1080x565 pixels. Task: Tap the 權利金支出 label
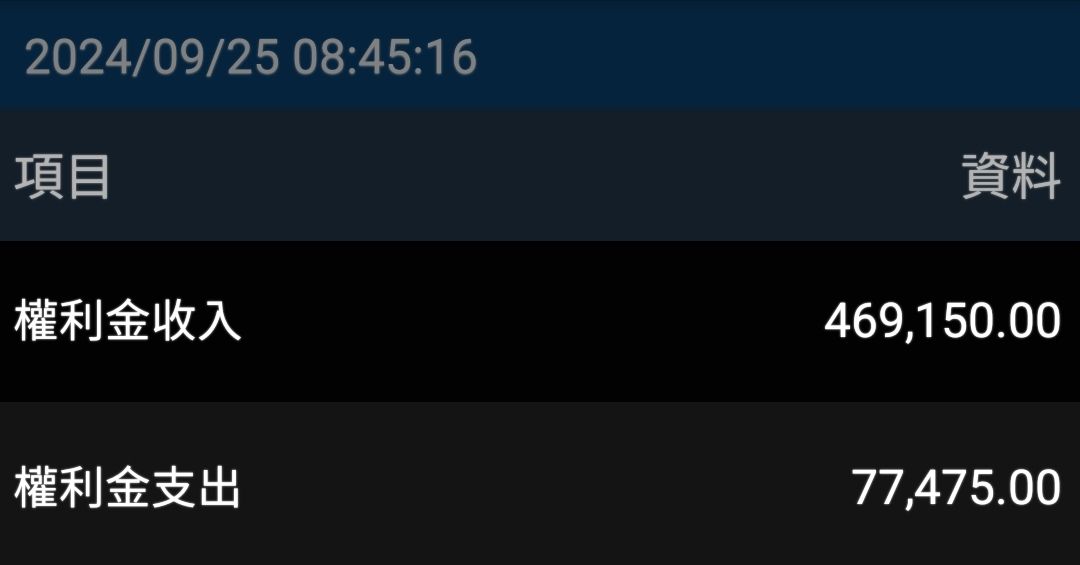point(127,487)
